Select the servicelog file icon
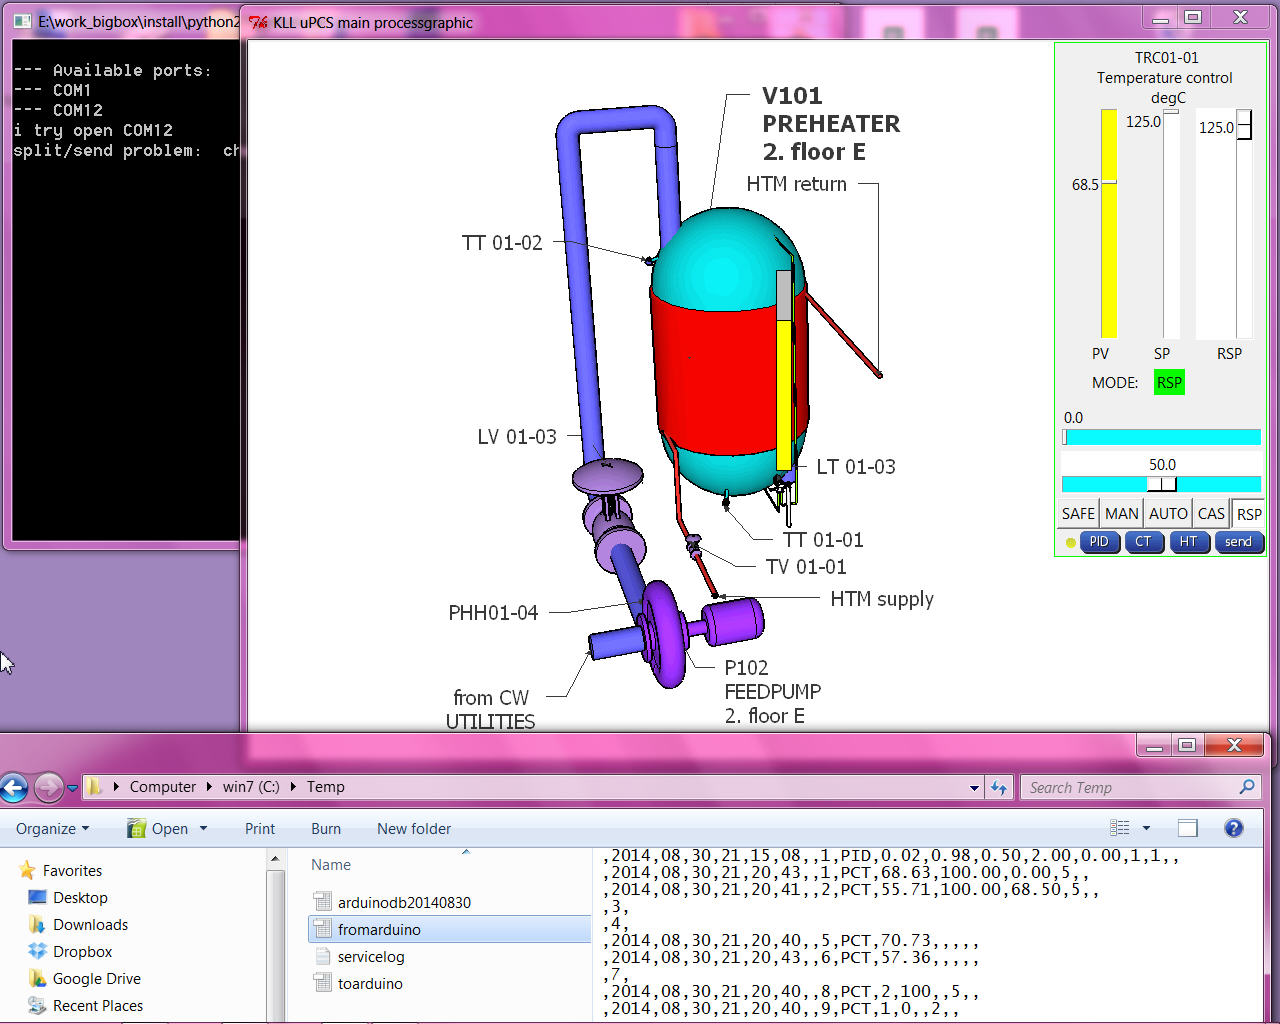1280x1024 pixels. tap(322, 957)
